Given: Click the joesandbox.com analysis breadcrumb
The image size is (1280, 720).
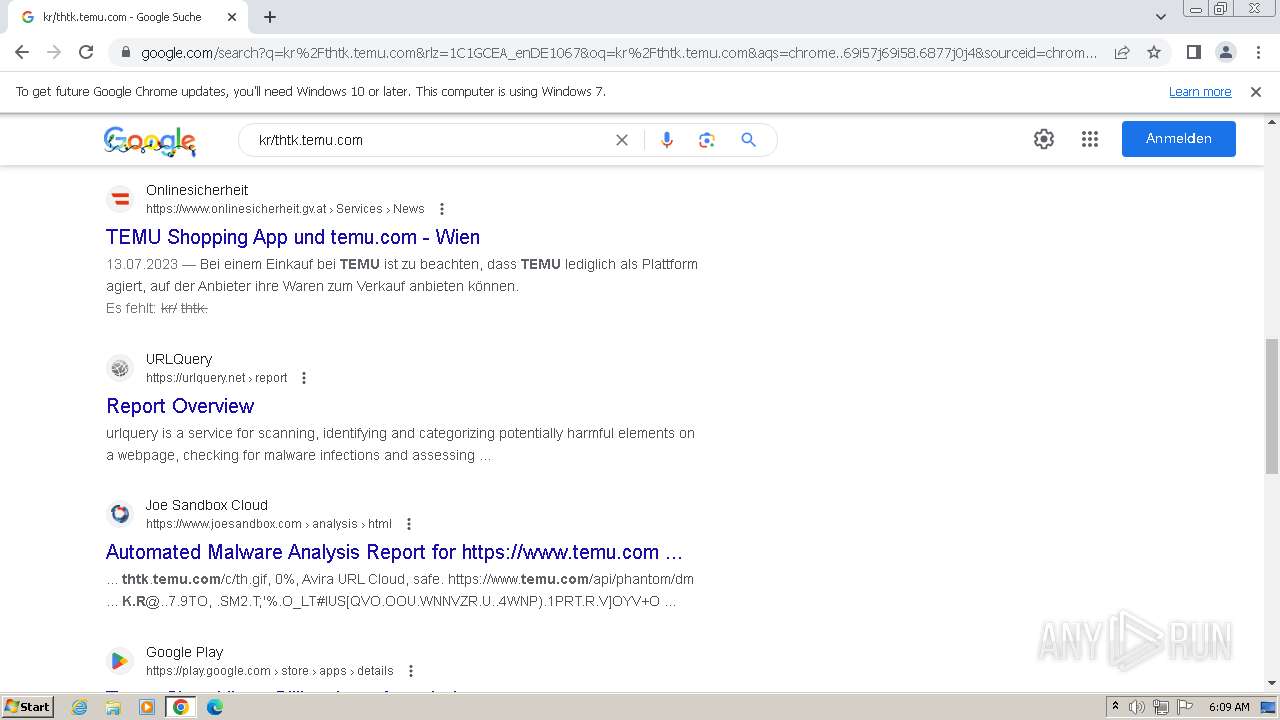Looking at the screenshot, I should [269, 524].
